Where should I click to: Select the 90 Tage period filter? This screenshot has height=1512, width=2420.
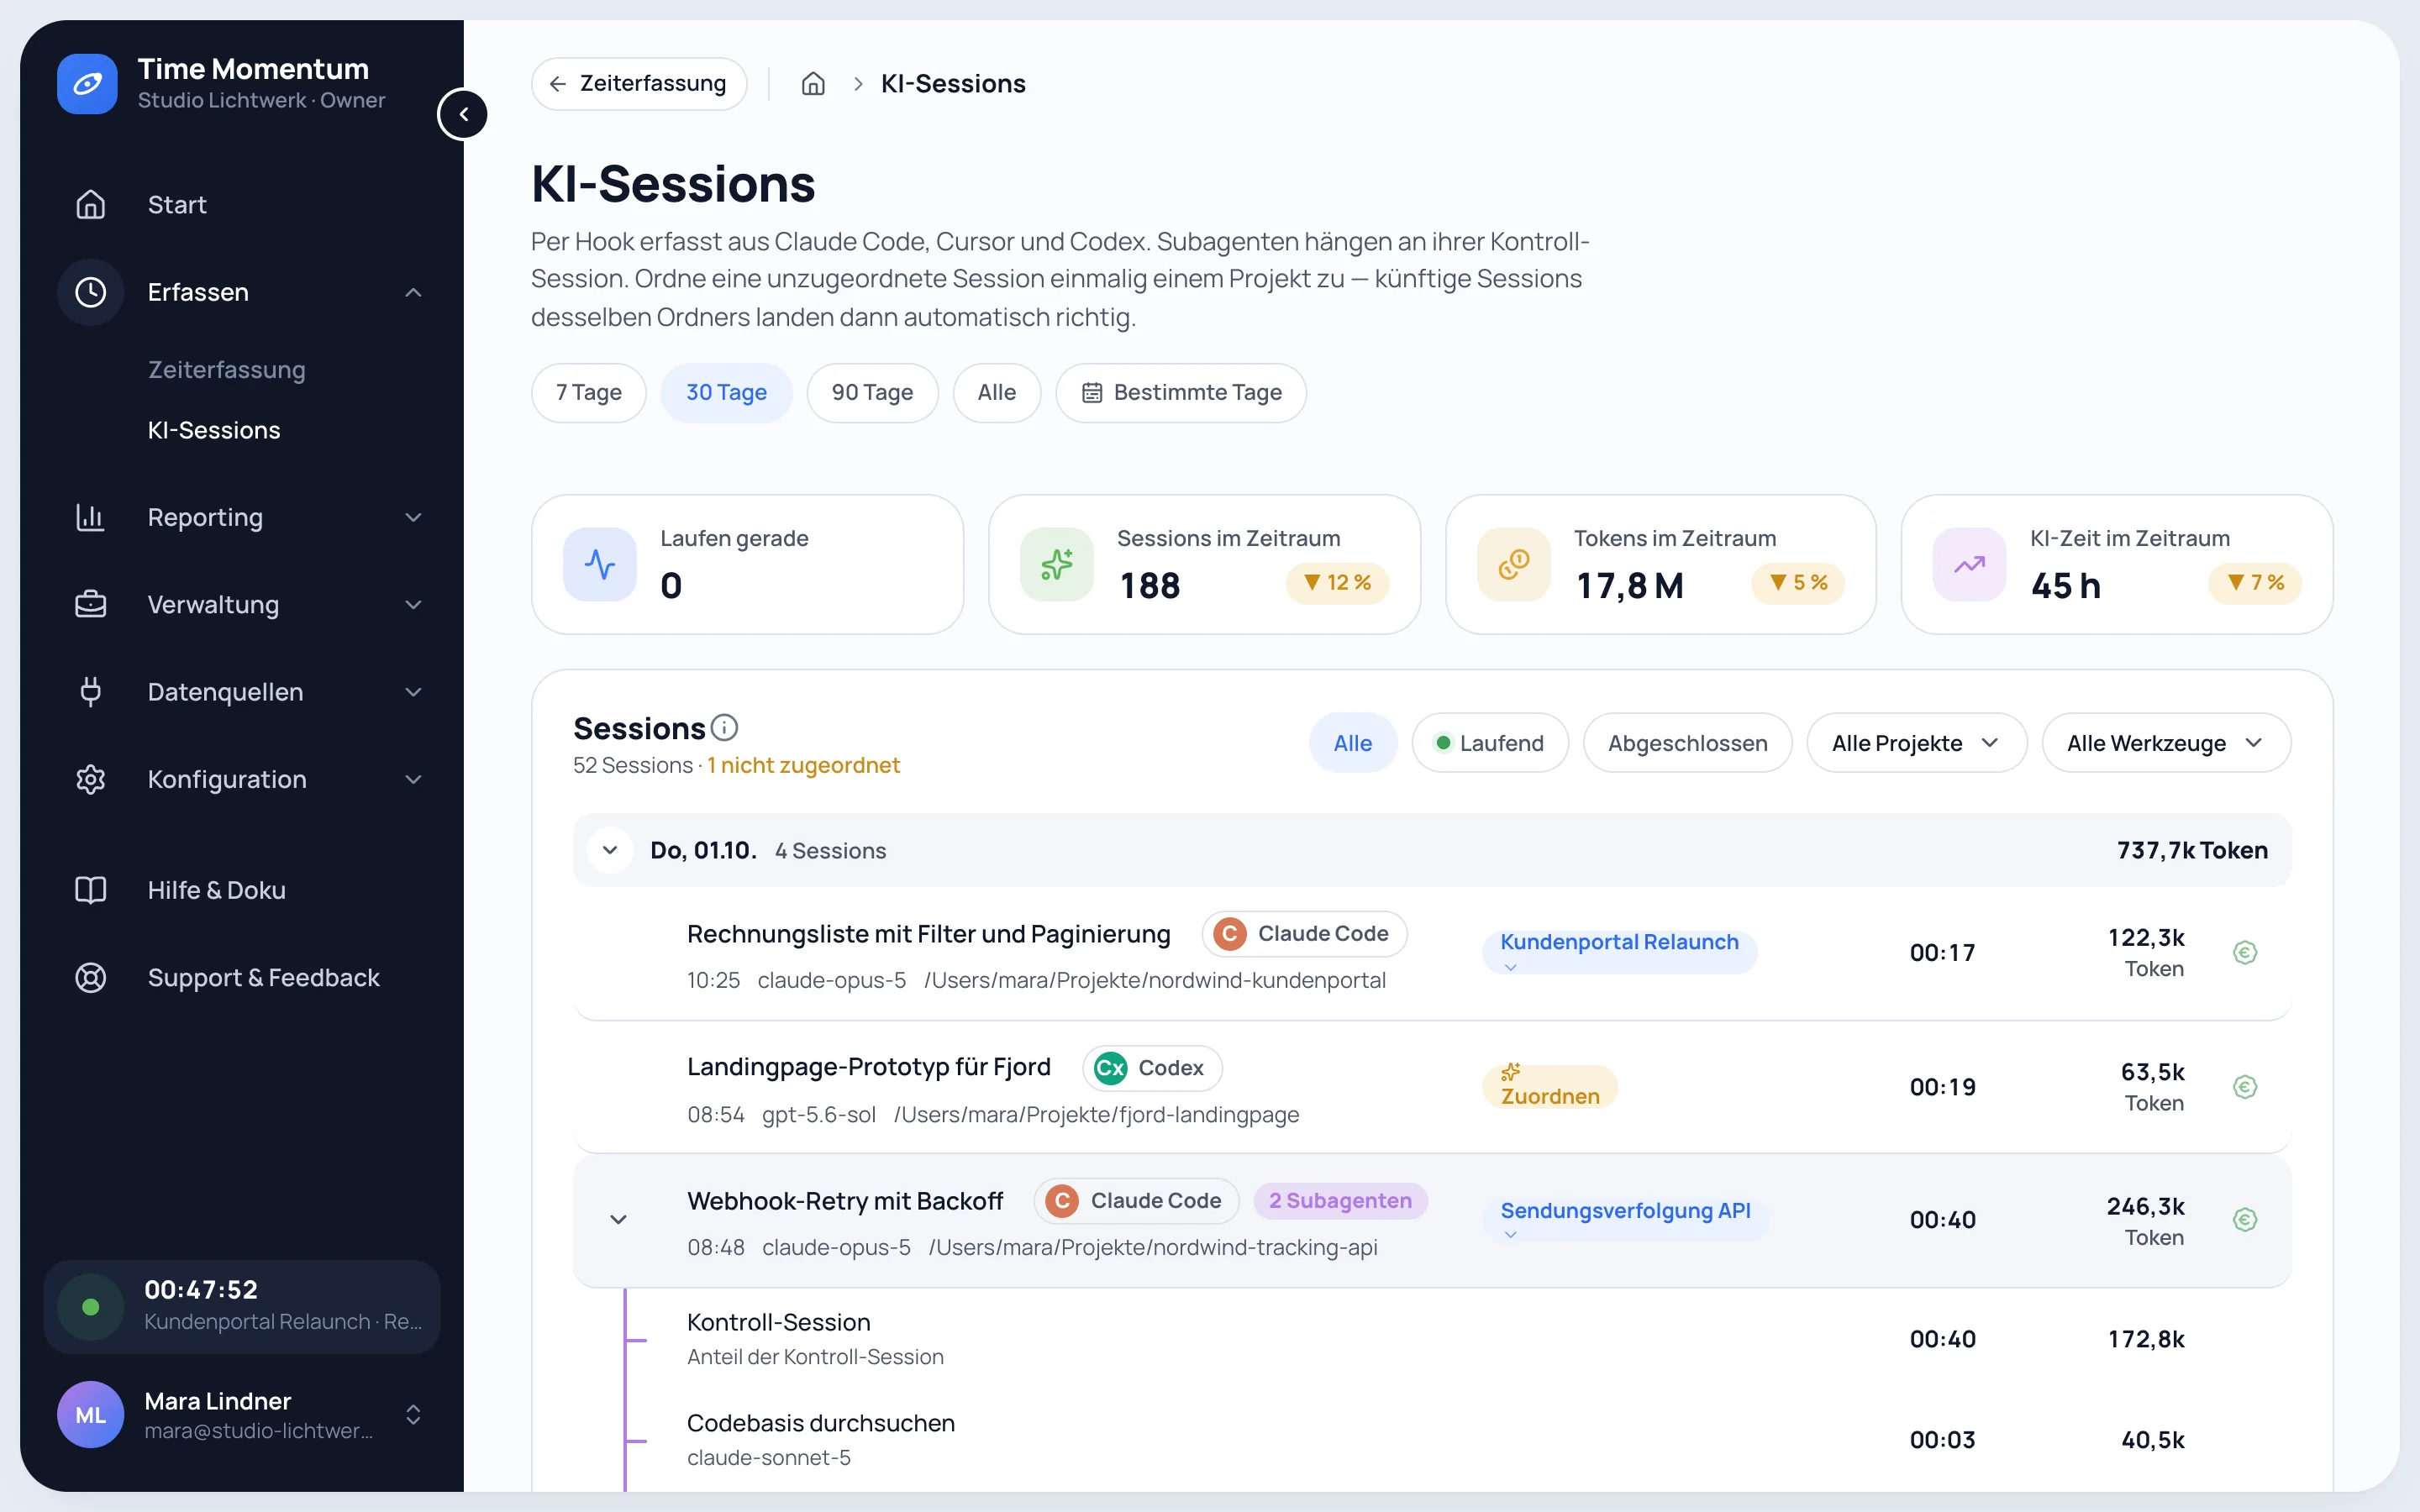873,393
